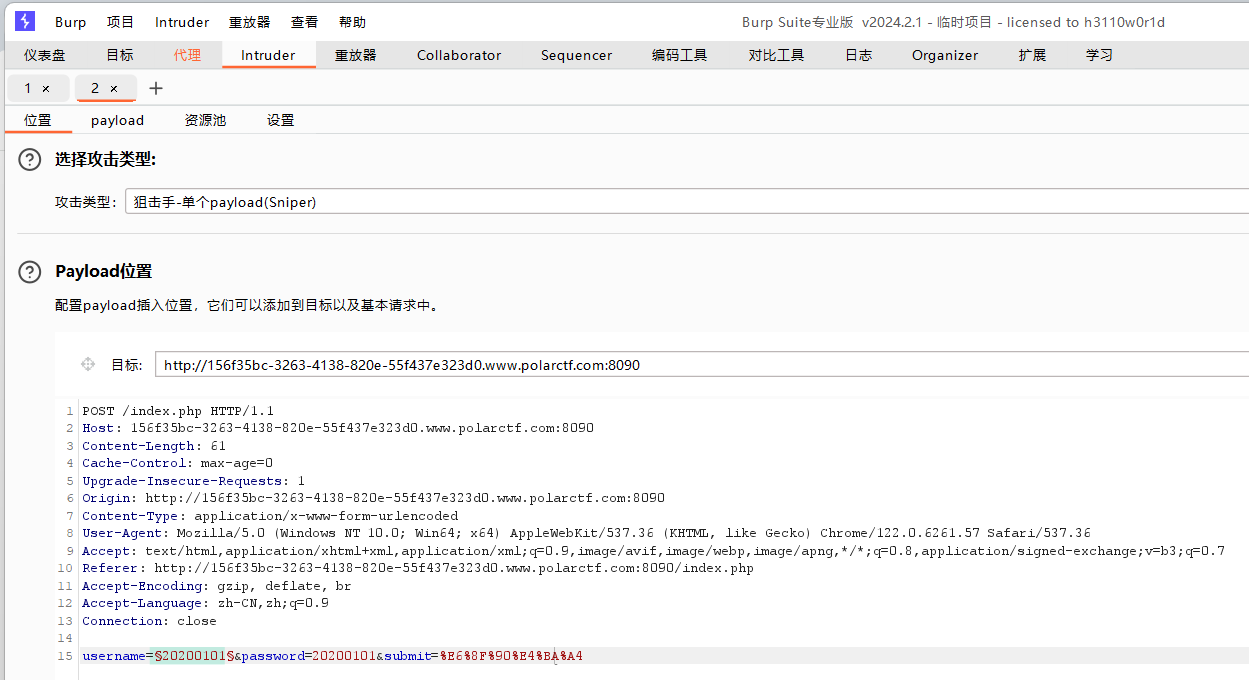Click the Host header line

click(x=338, y=428)
